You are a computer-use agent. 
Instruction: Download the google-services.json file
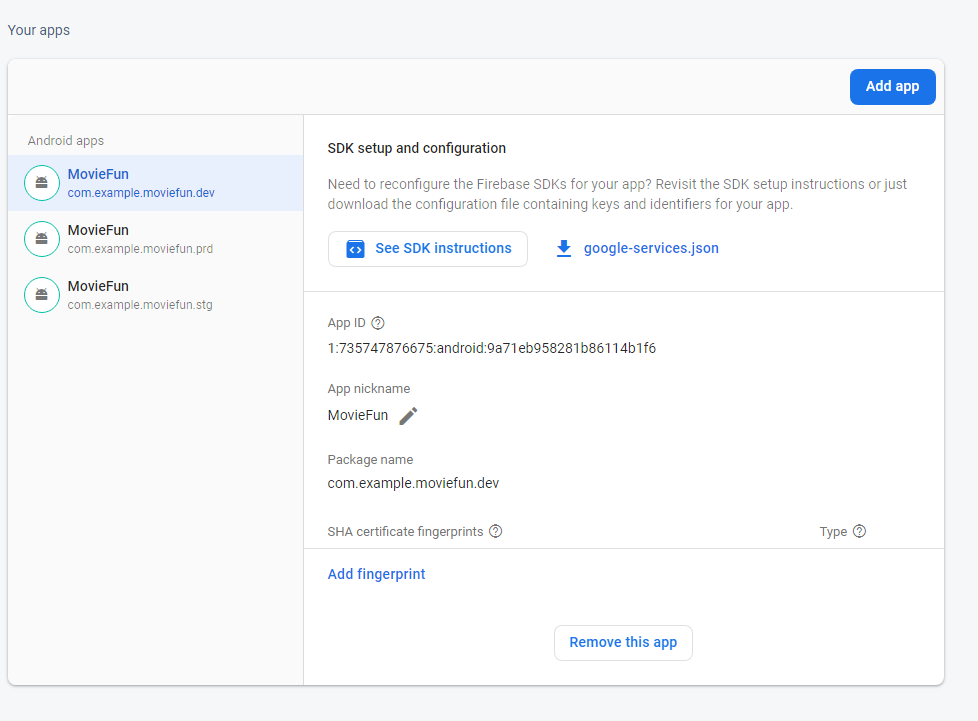tap(650, 249)
